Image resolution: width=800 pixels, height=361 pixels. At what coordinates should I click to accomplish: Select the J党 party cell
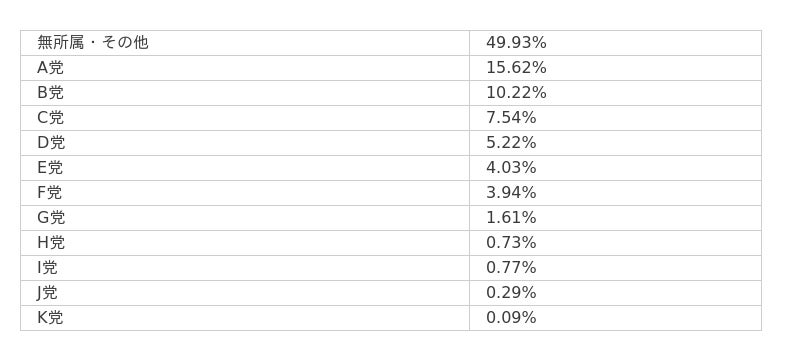pyautogui.click(x=245, y=293)
